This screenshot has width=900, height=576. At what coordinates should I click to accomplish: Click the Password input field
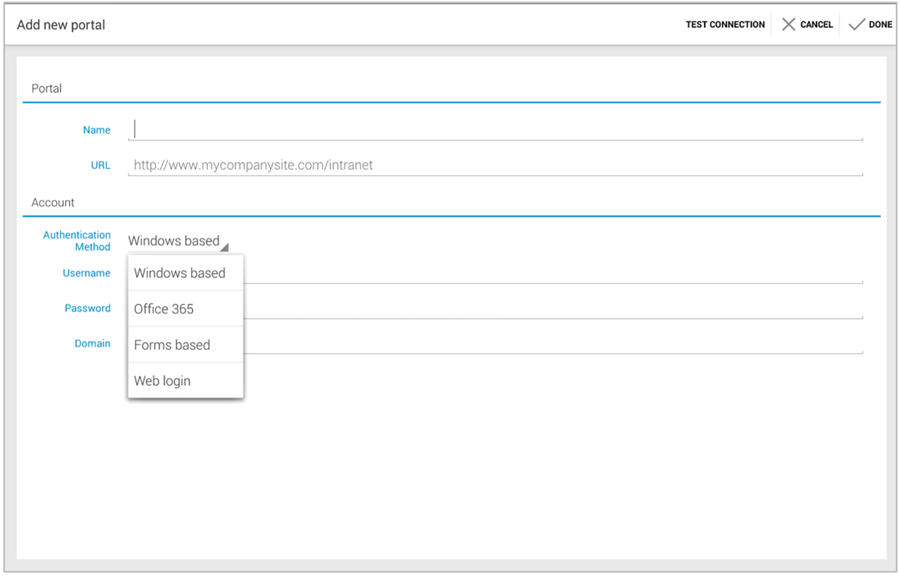point(500,307)
